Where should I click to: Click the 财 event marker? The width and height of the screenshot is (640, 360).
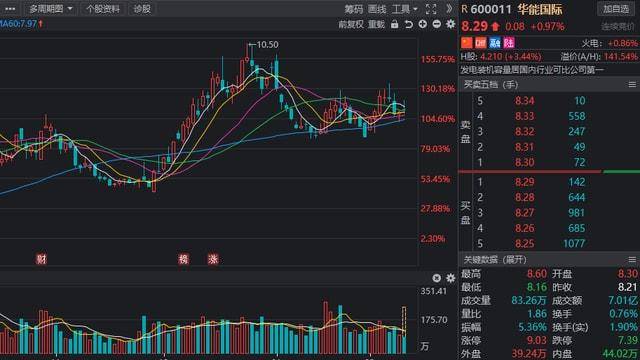point(42,259)
